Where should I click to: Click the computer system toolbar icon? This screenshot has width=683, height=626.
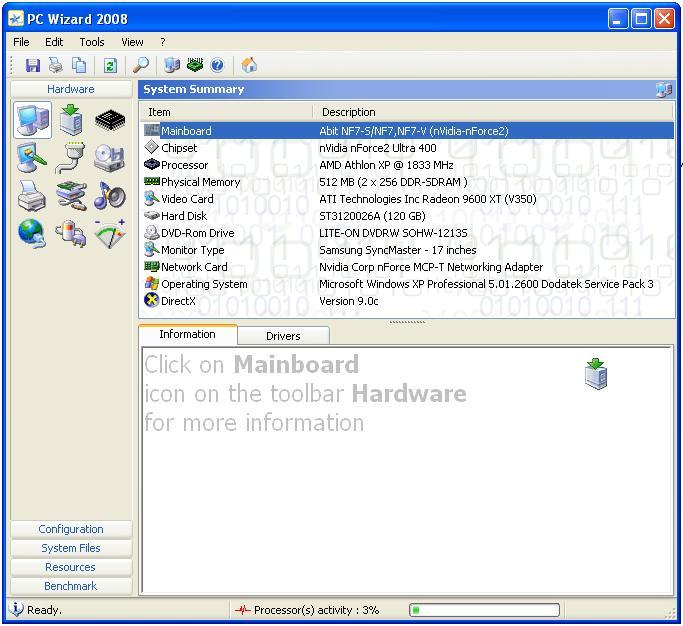pos(172,65)
